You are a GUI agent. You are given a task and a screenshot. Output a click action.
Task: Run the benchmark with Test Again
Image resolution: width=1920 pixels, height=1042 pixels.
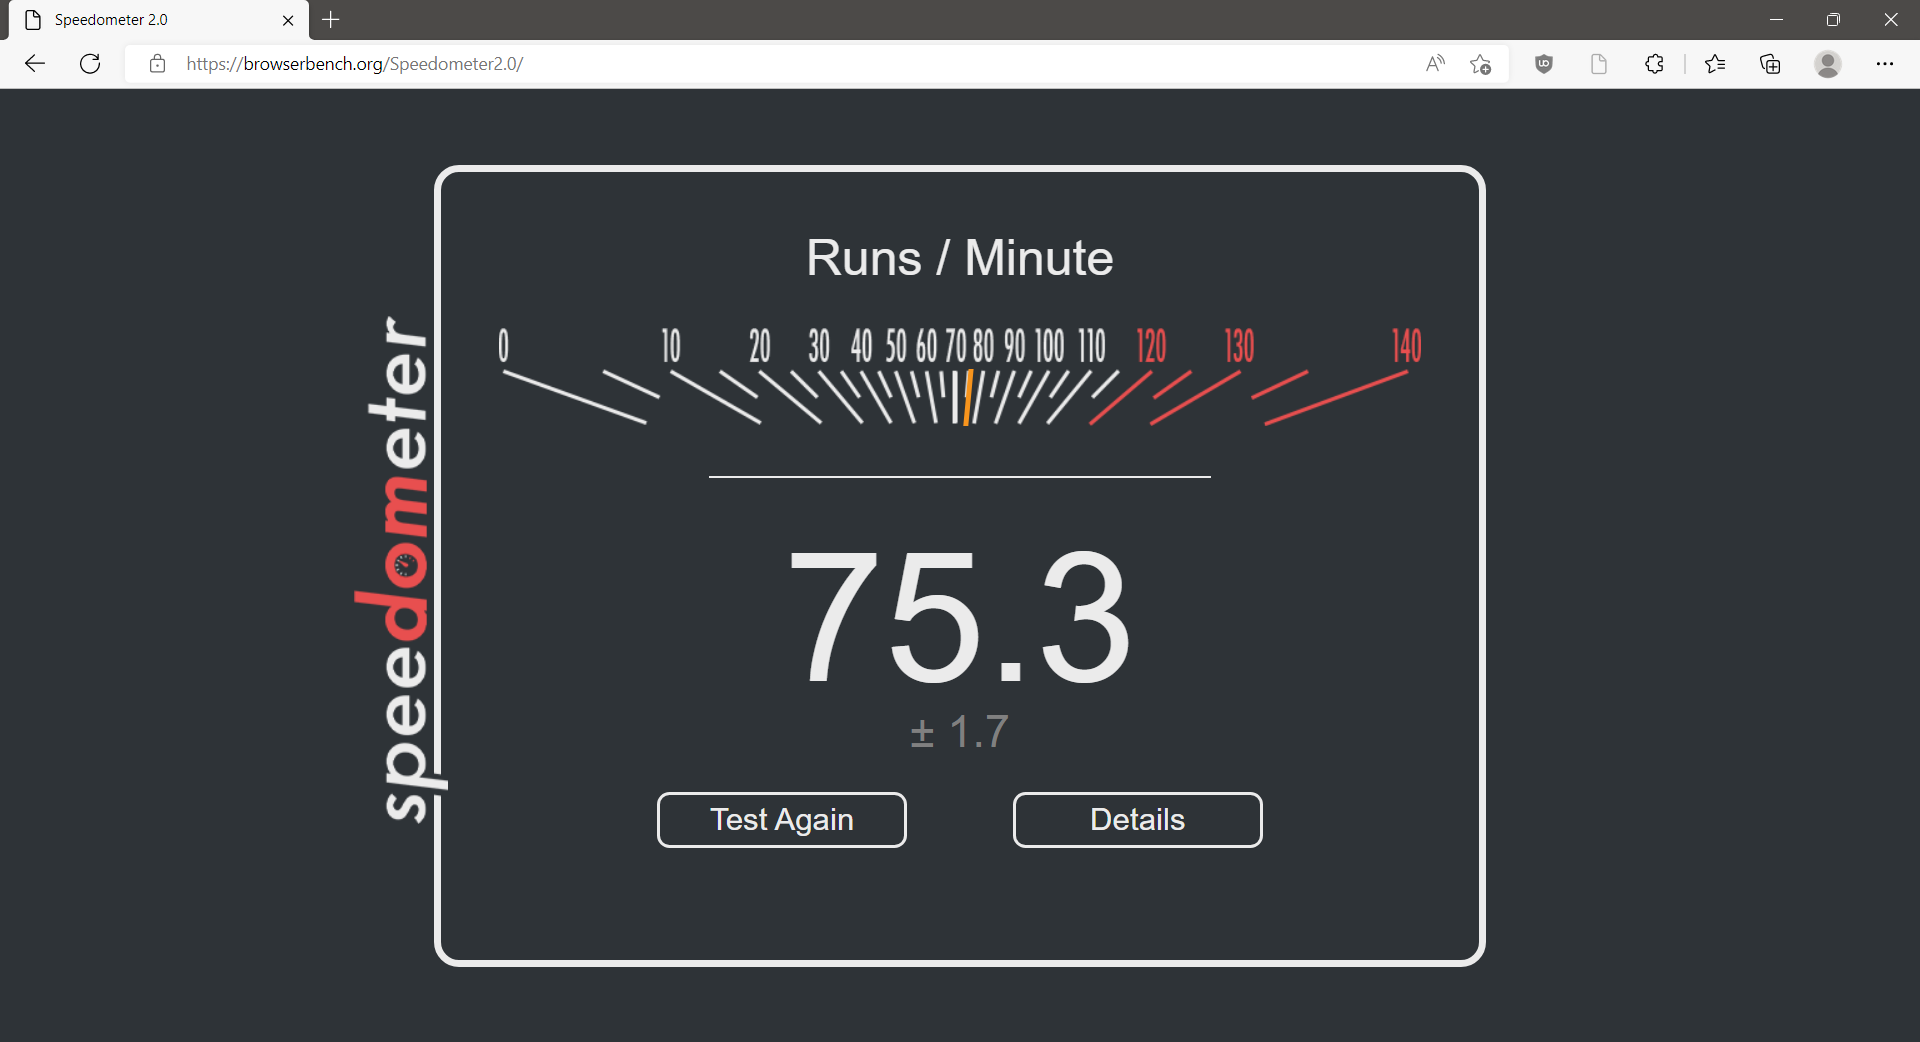(782, 820)
